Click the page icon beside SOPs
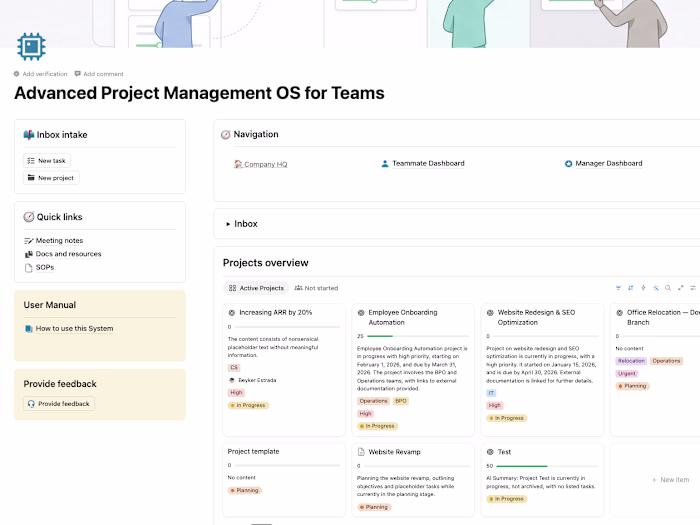This screenshot has height=525, width=700. (x=29, y=268)
